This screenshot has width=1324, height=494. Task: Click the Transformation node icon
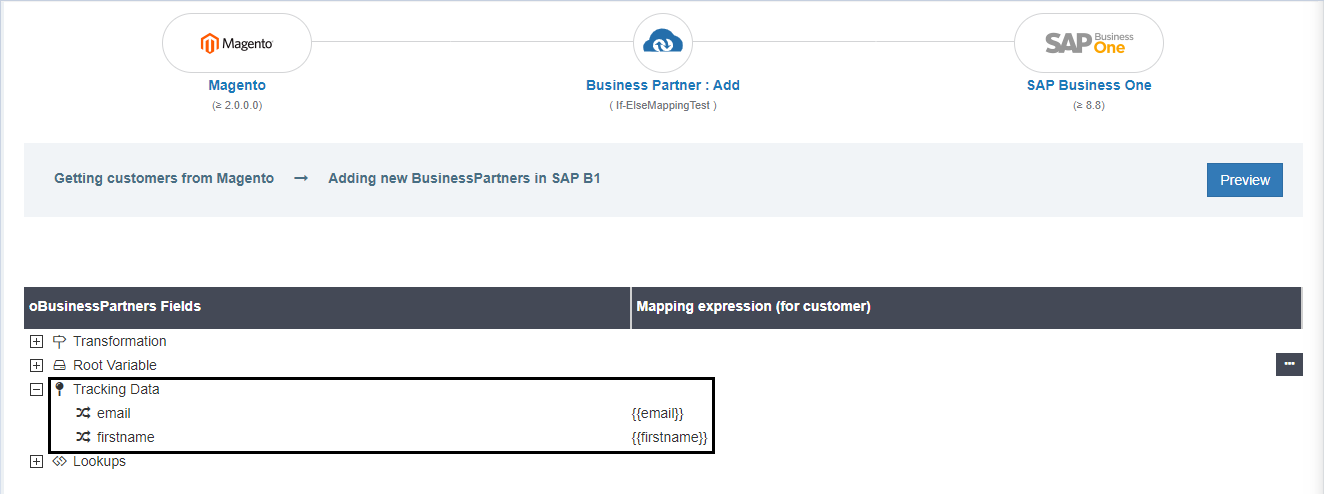click(59, 342)
